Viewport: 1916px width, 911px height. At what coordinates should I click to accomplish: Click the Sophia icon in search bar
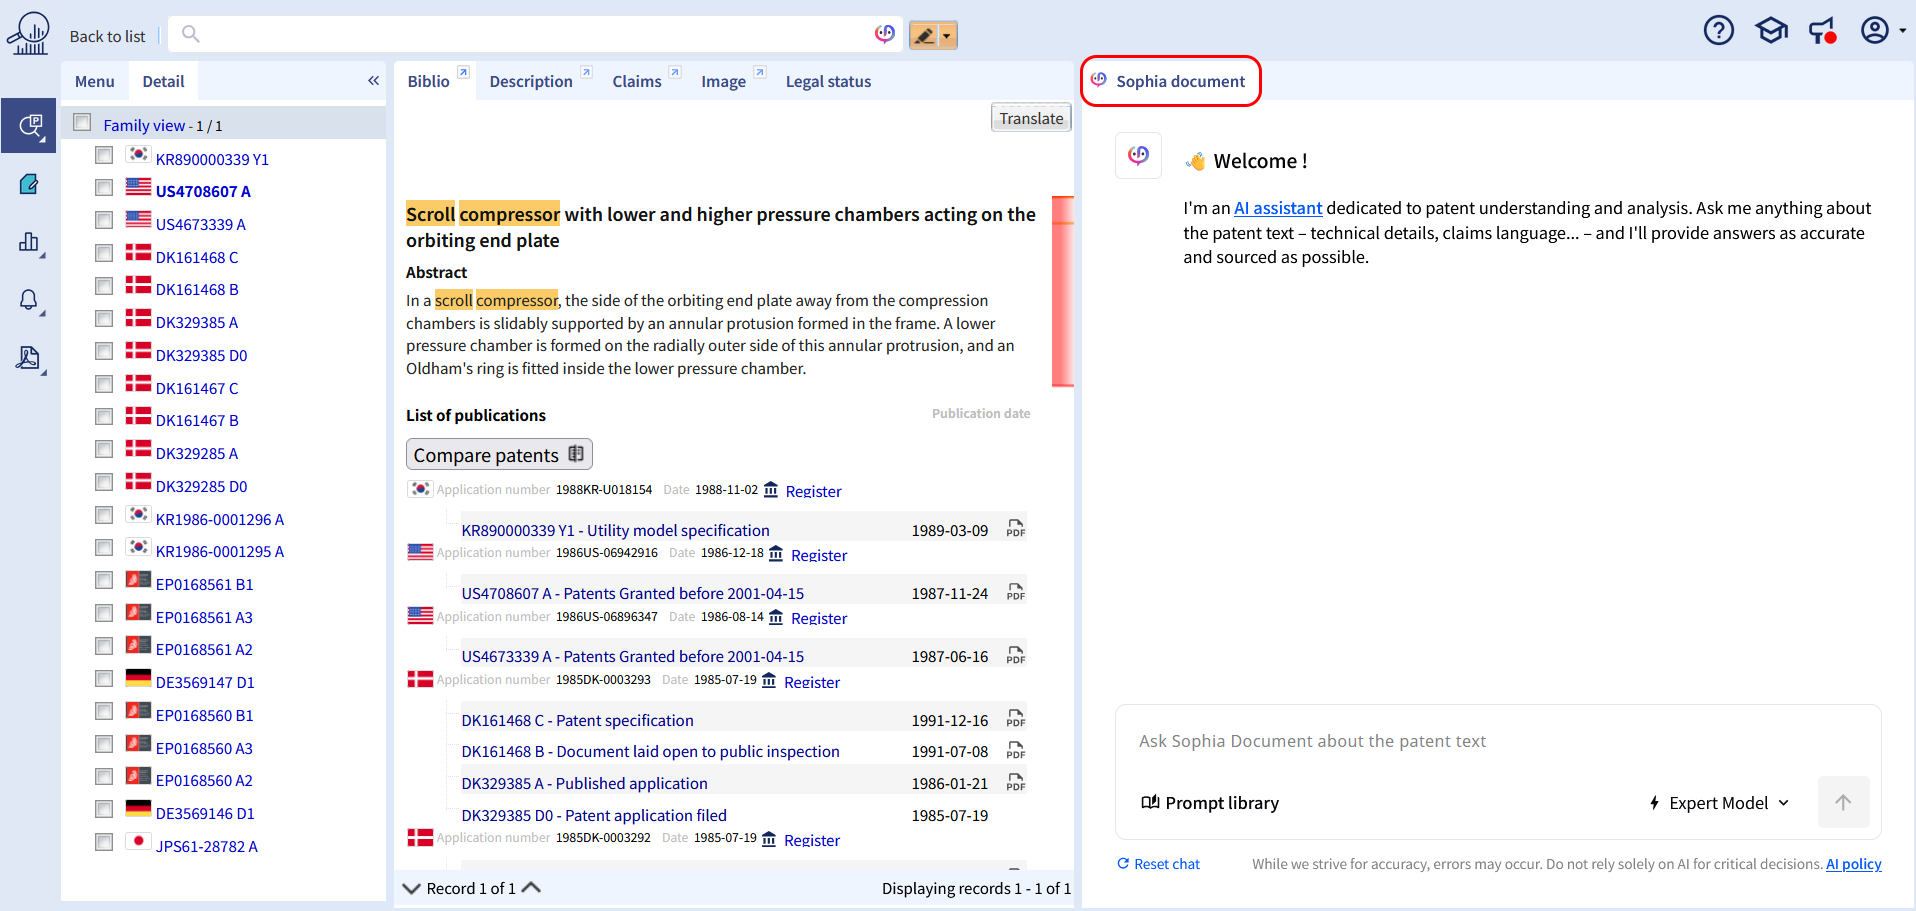tap(885, 34)
